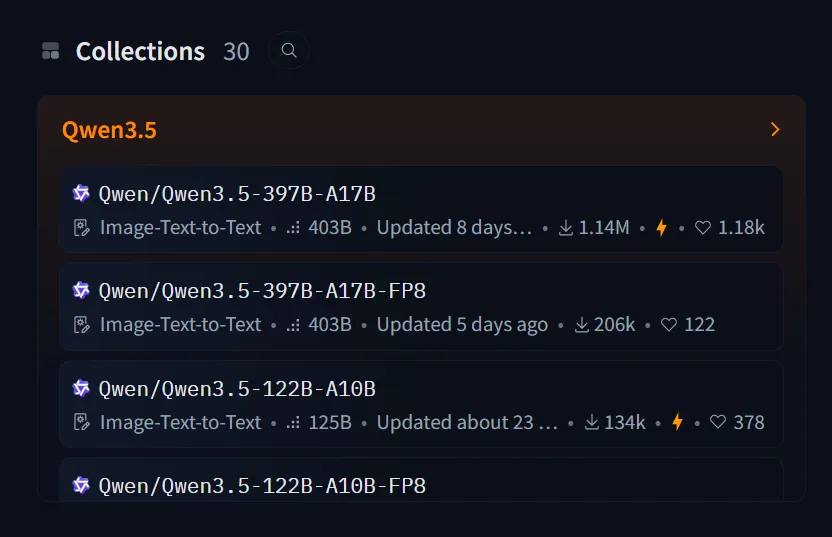Screen dimensions: 832x537
Task: Click Qwen avatar icon beside Qwen3.5-397B-A17B
Action: click(81, 194)
